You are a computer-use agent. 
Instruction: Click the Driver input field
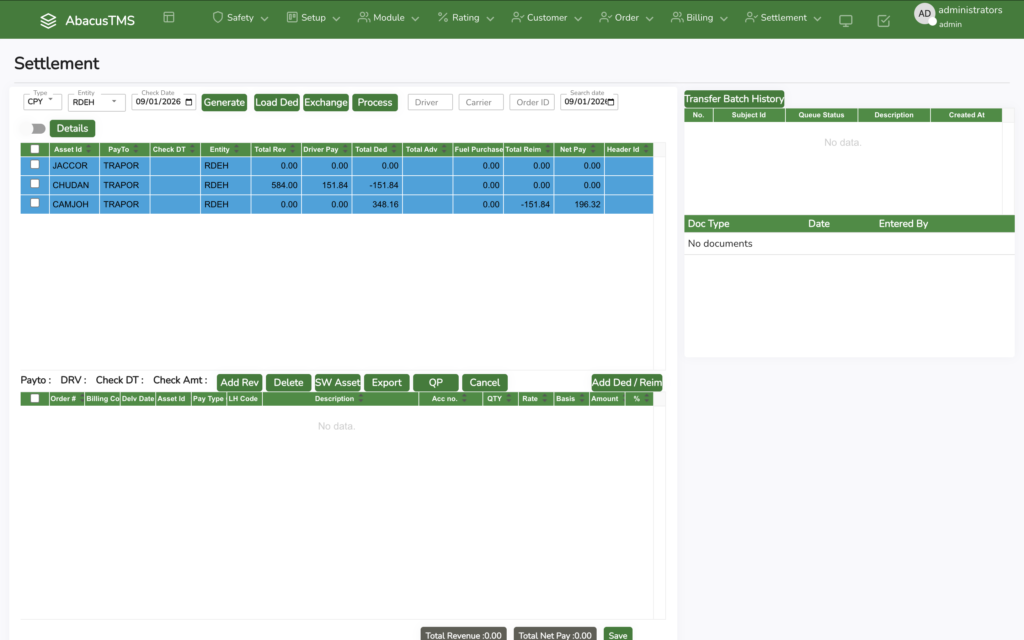(x=430, y=102)
